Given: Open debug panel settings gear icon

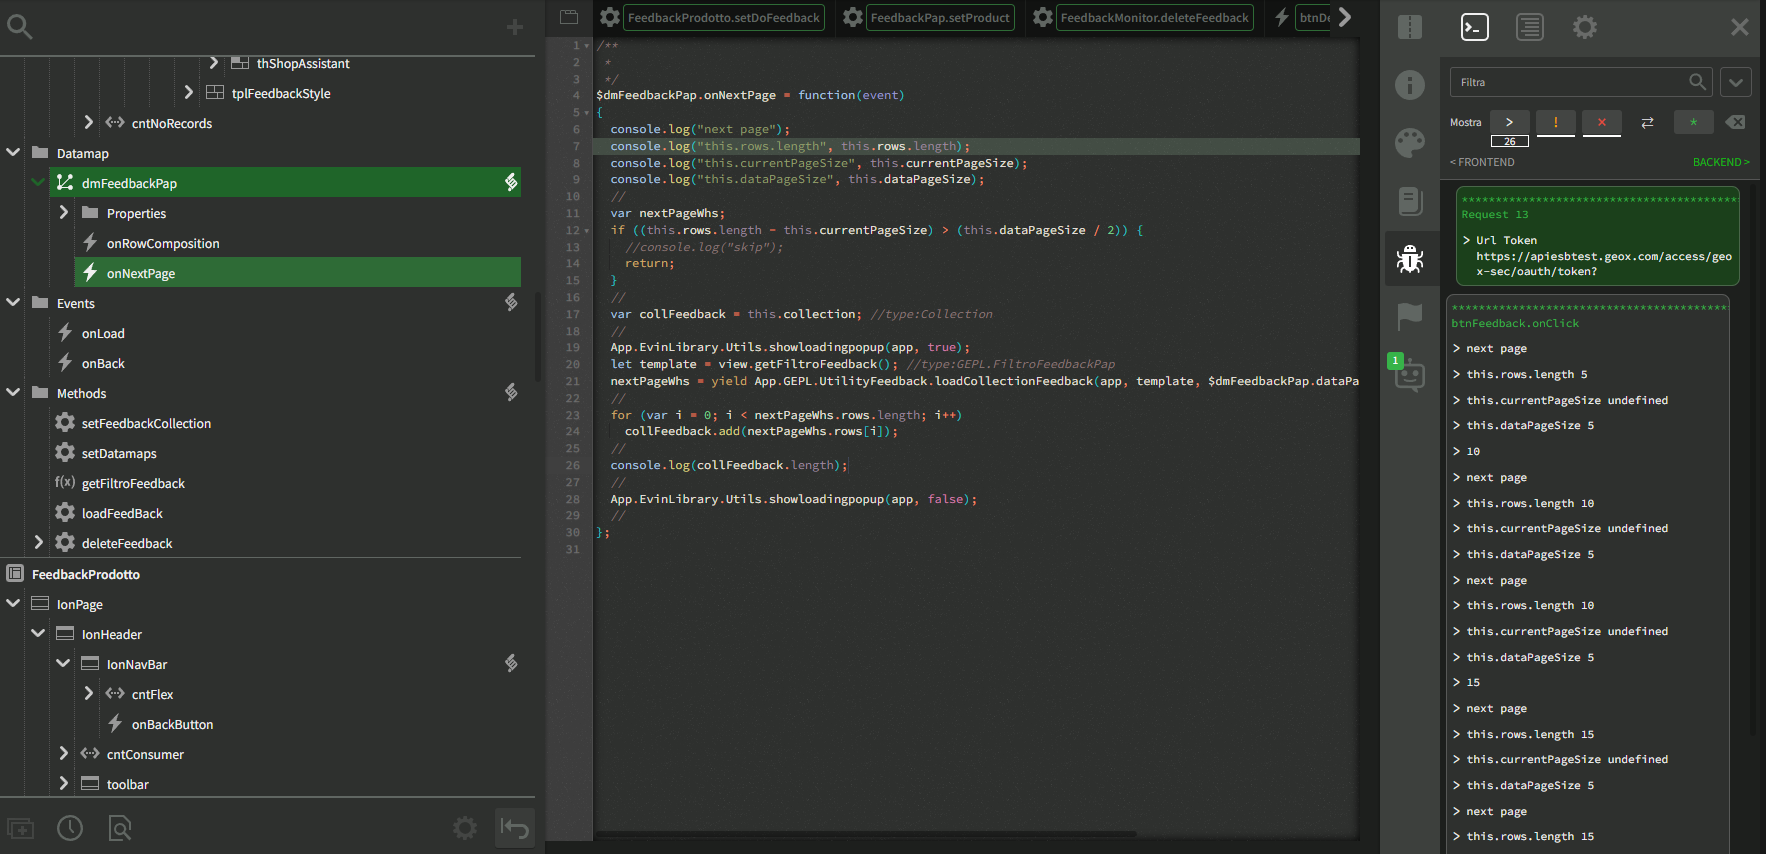Looking at the screenshot, I should coord(1585,27).
